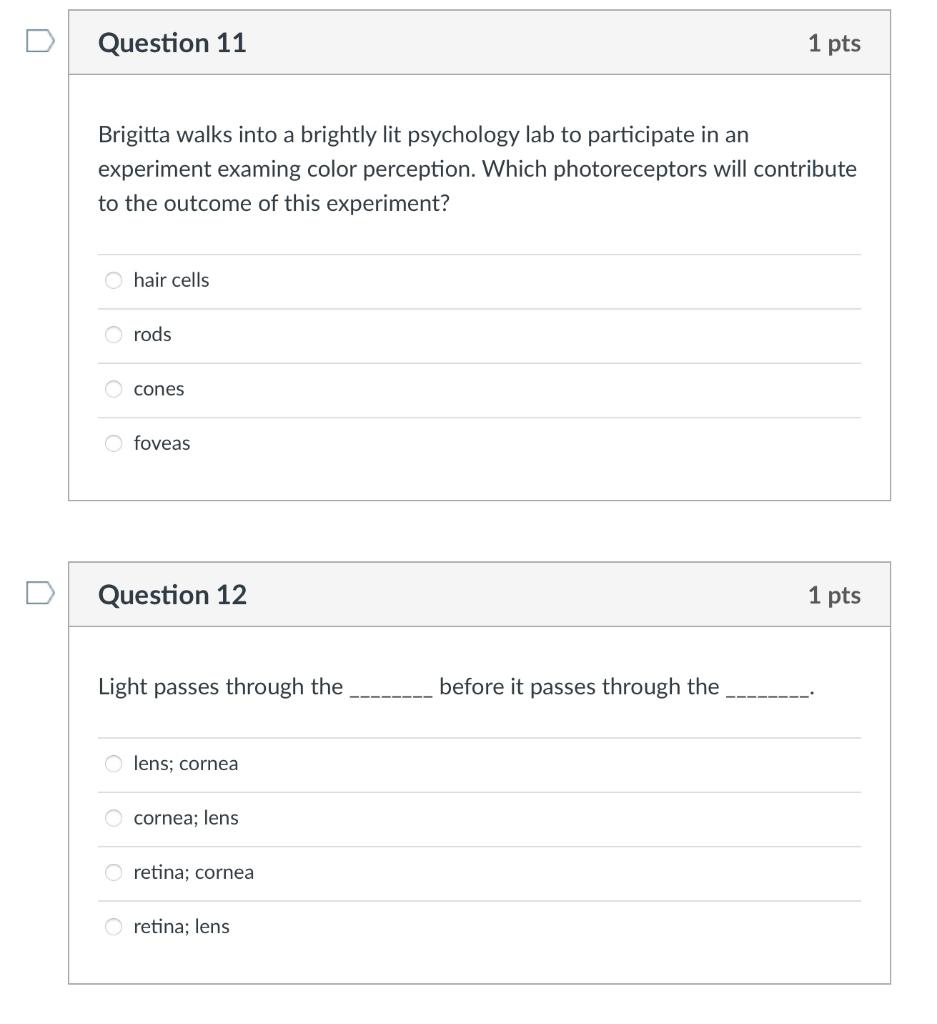Click the 'Light passes through' question text

click(x=456, y=687)
